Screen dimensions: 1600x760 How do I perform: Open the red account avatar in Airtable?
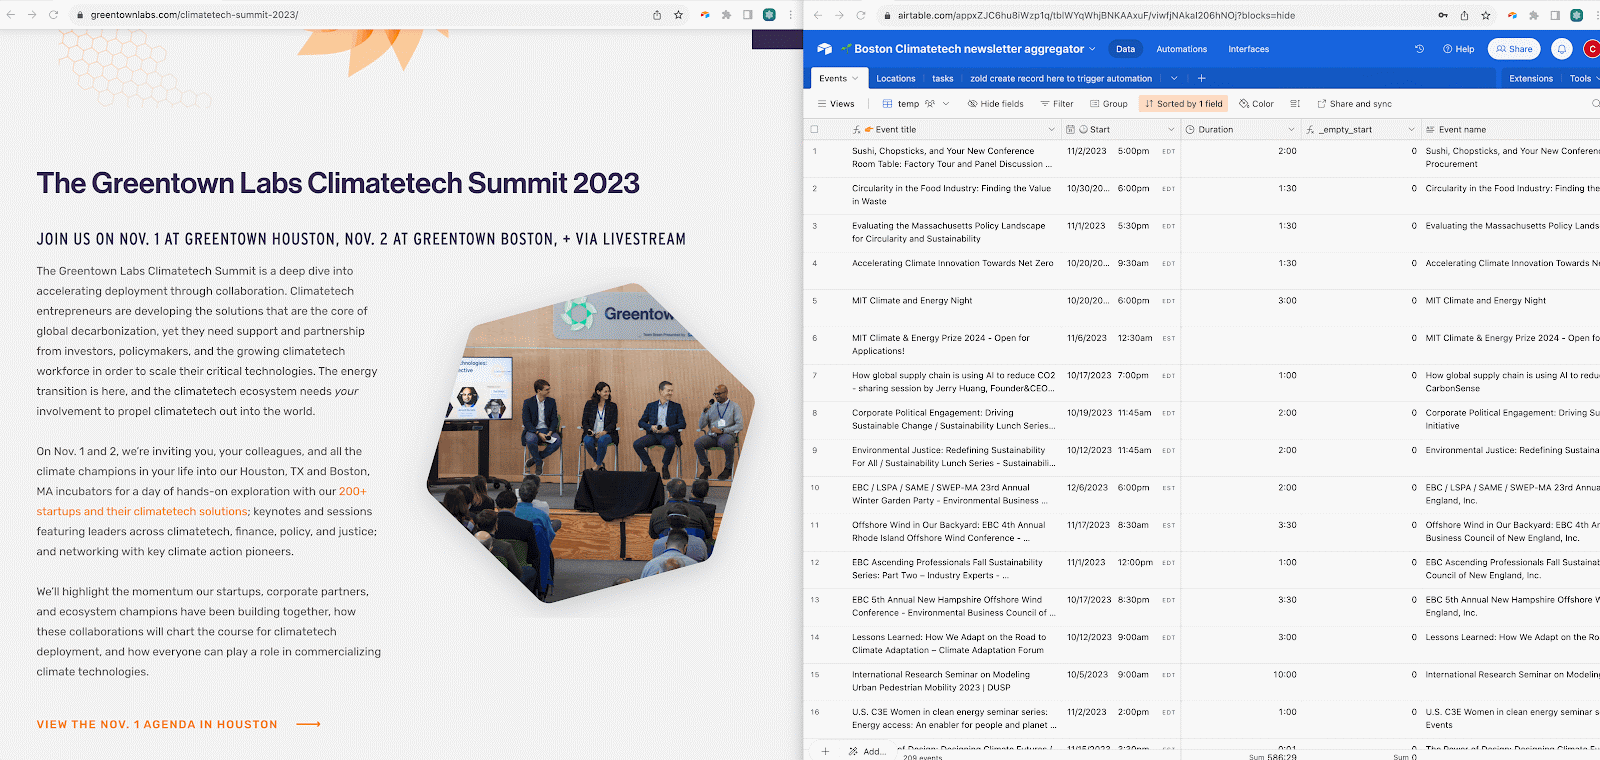tap(1591, 49)
